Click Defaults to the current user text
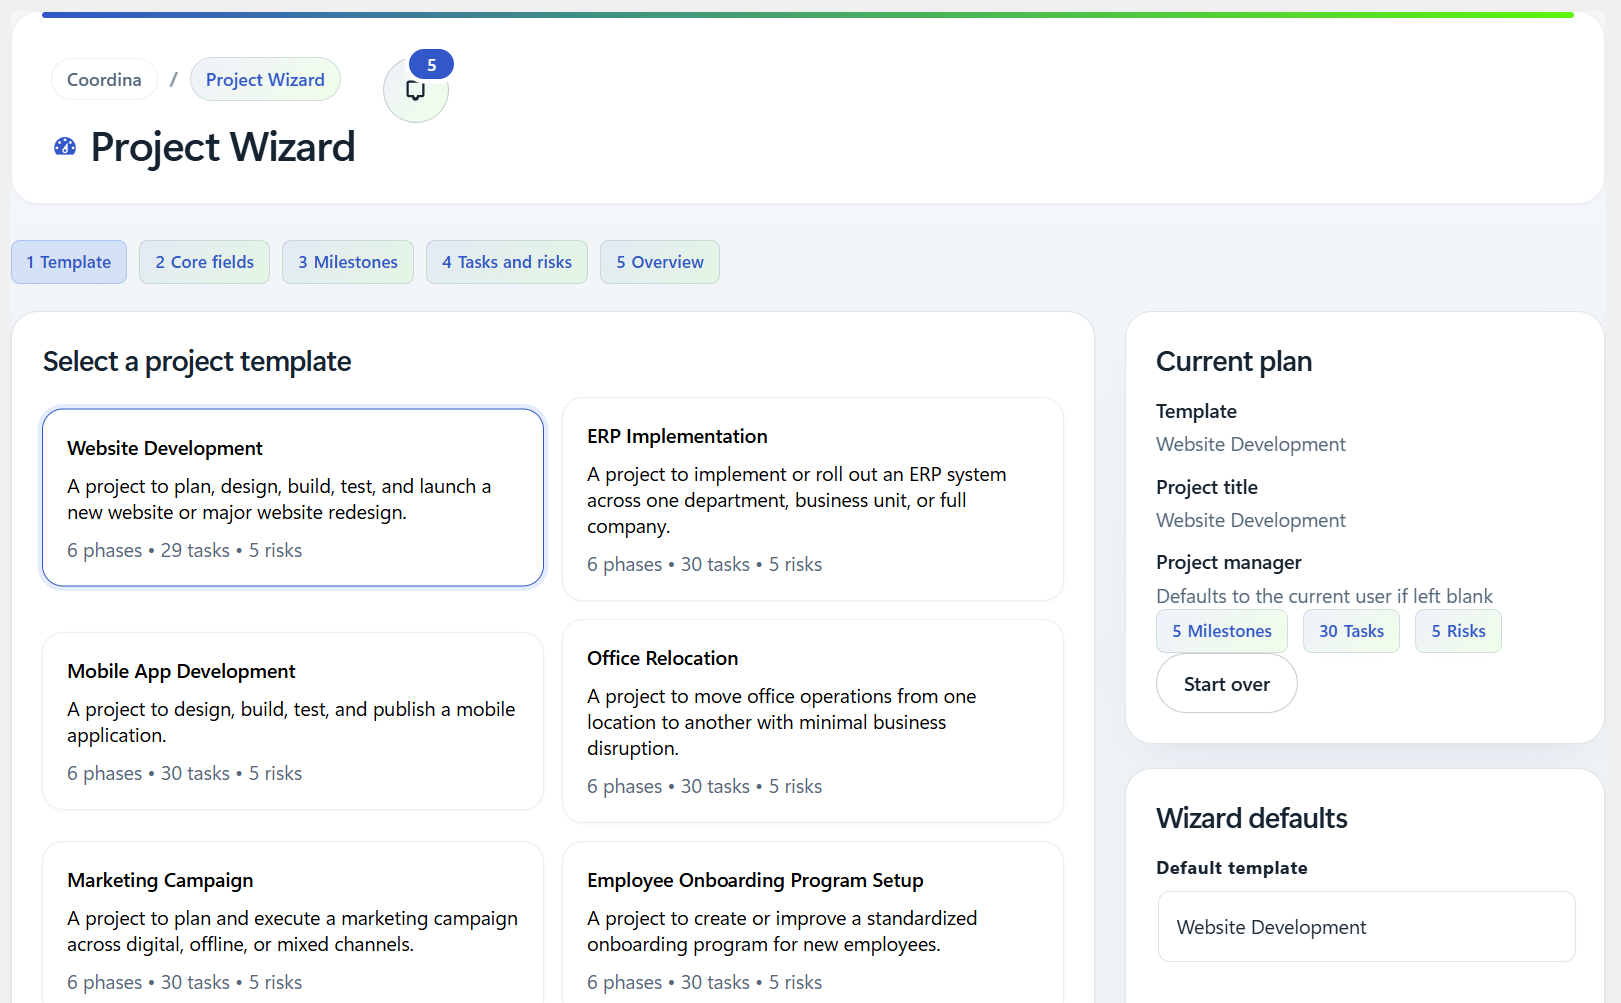This screenshot has height=1003, width=1621. click(1324, 596)
